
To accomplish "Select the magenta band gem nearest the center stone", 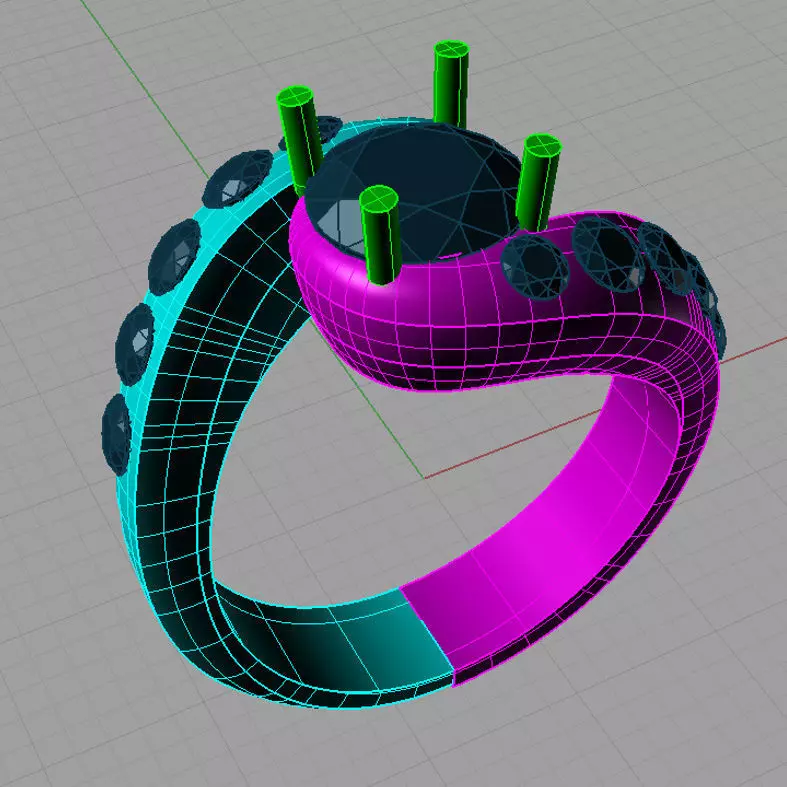I will [535, 267].
